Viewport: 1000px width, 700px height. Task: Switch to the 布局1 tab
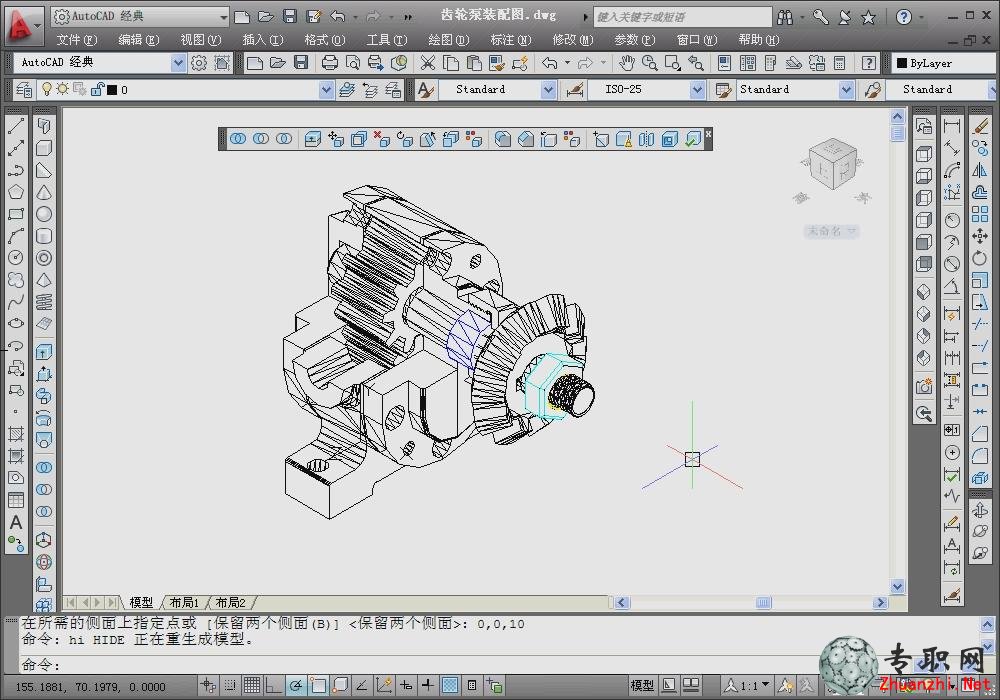pyautogui.click(x=185, y=602)
